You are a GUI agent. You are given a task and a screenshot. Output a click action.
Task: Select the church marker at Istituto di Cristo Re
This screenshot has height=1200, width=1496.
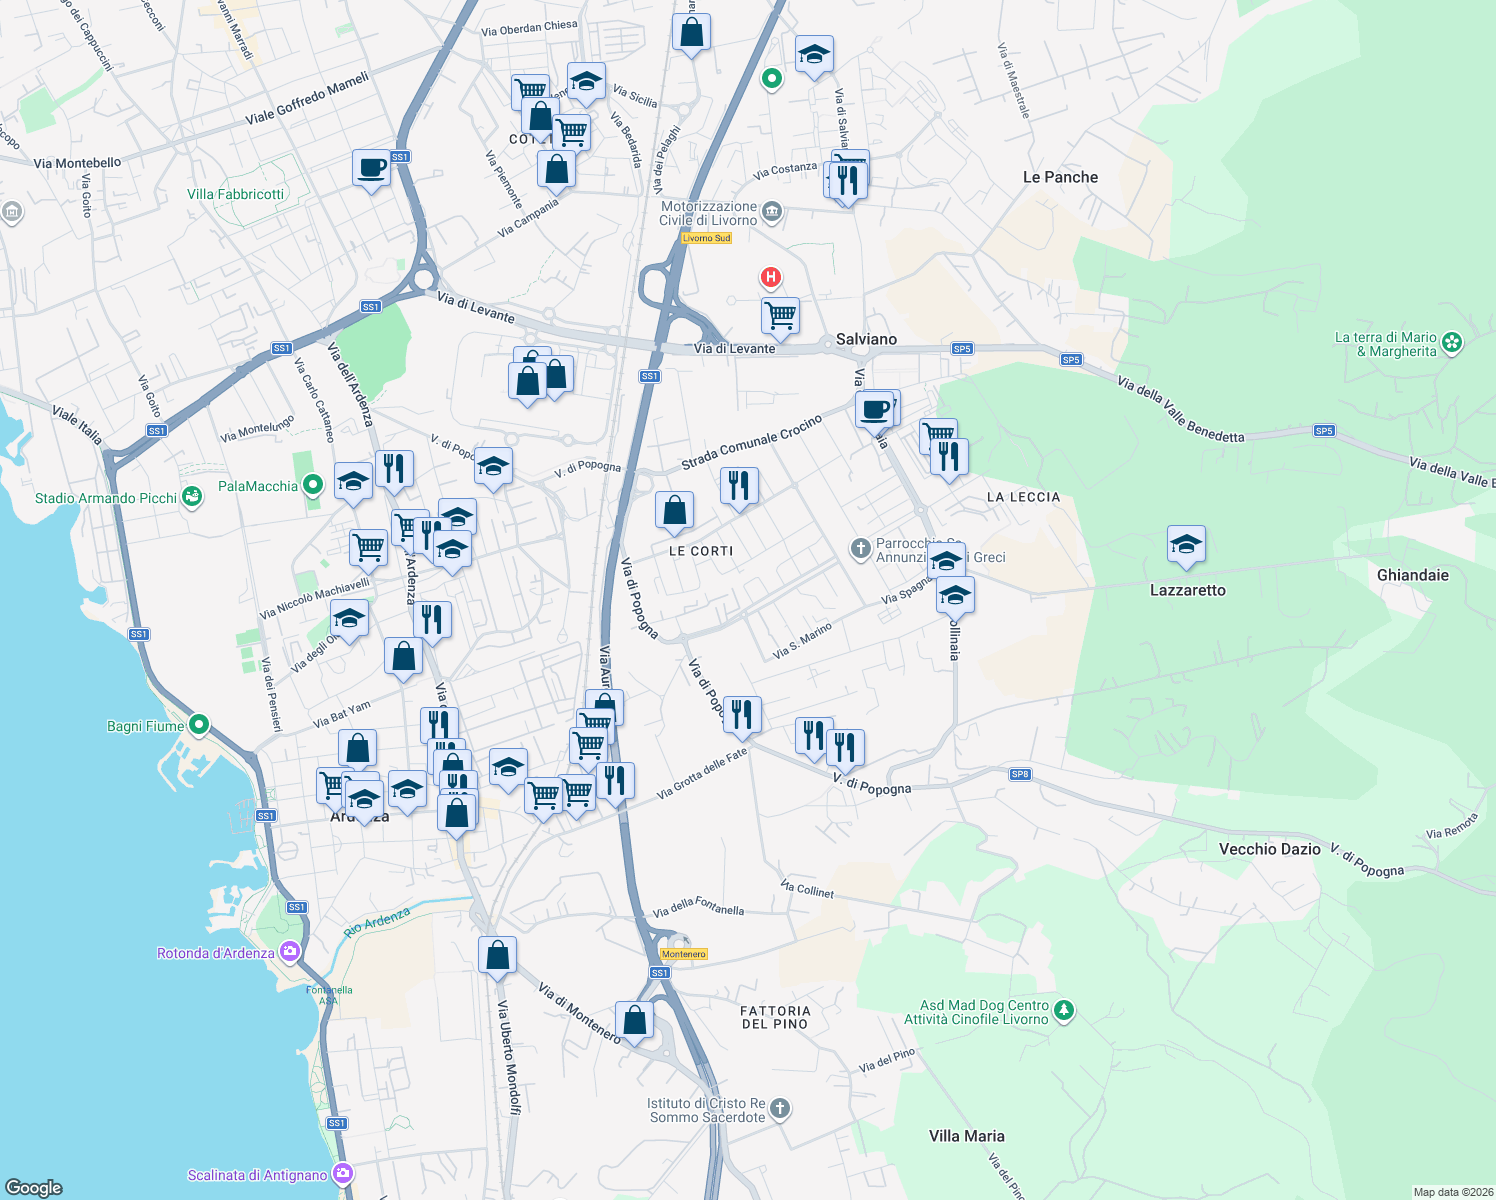click(779, 1107)
